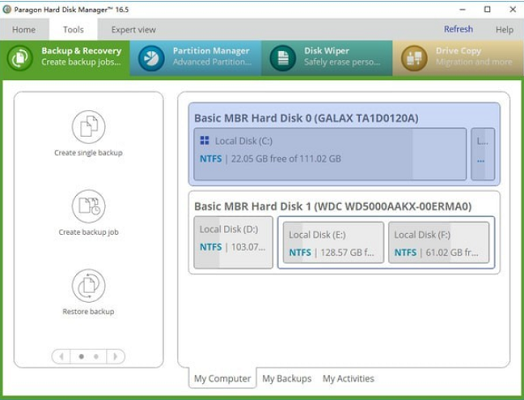Open the My Activities tab
Viewport: 524px width, 400px height.
(x=348, y=378)
